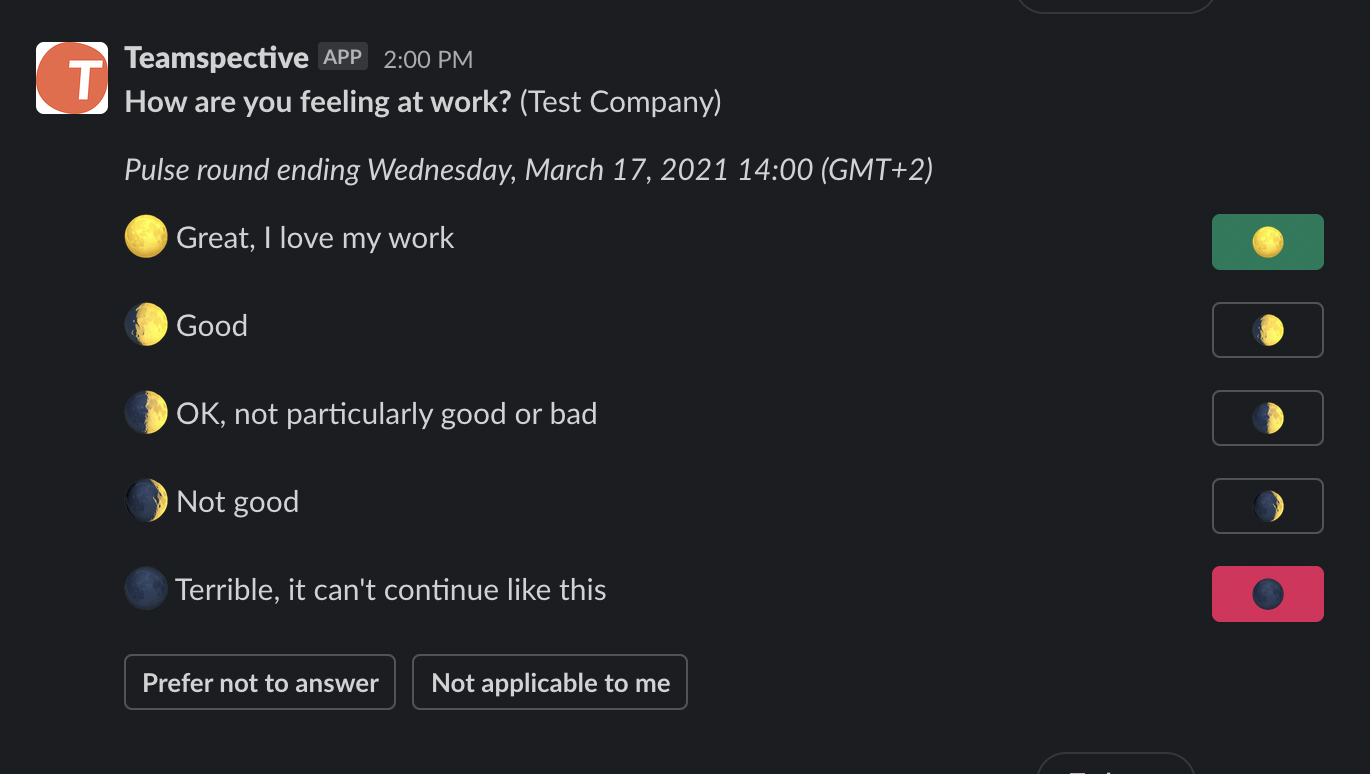Click the 2:00 PM message timestamp

tap(428, 60)
